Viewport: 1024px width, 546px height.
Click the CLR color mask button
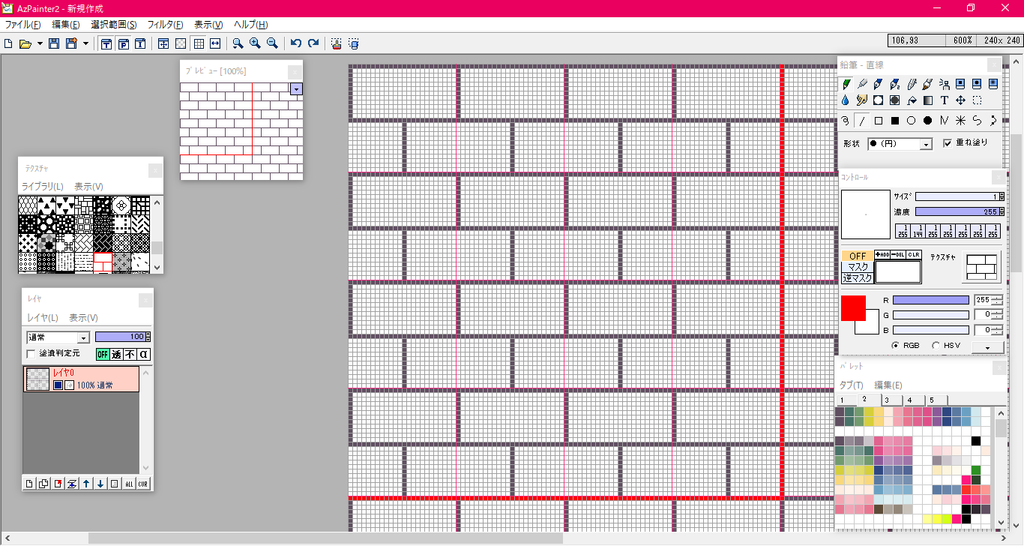(914, 255)
